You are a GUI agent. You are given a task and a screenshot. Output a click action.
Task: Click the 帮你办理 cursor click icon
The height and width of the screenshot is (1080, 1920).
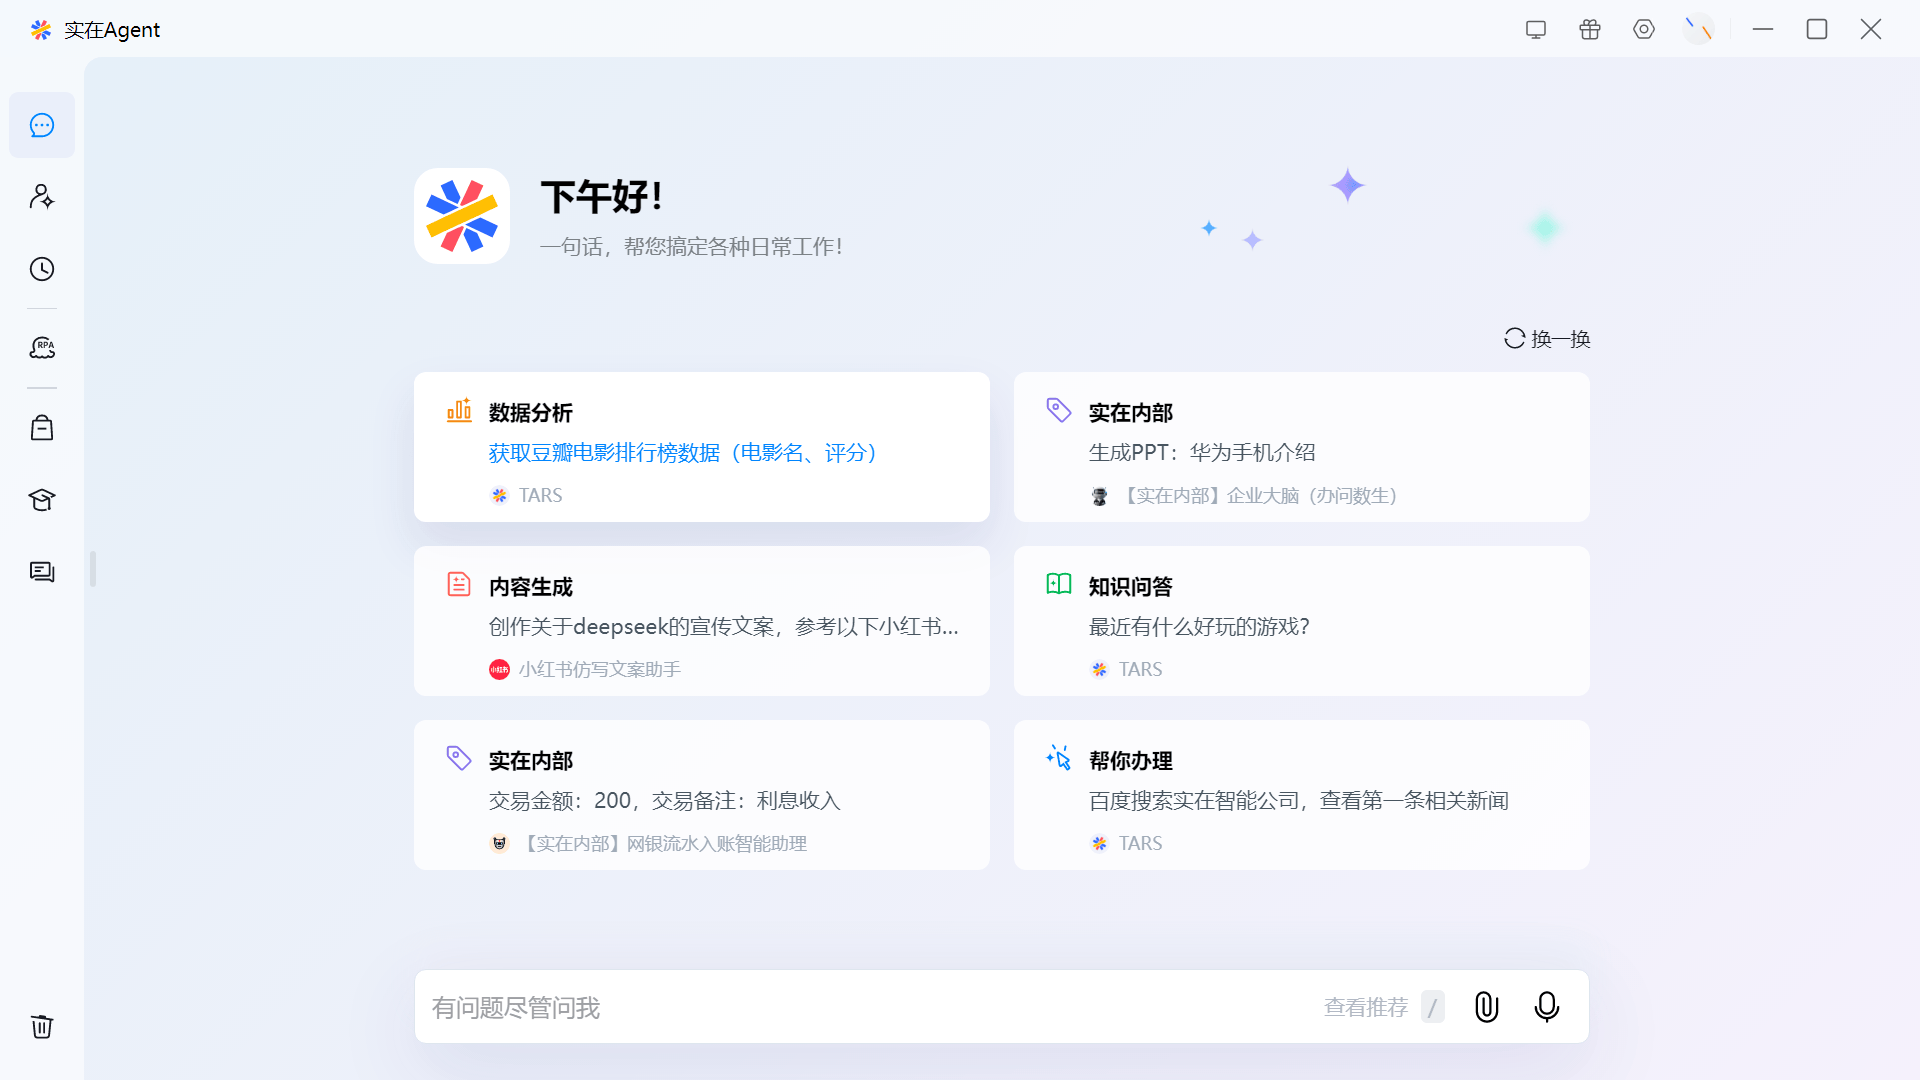point(1059,758)
